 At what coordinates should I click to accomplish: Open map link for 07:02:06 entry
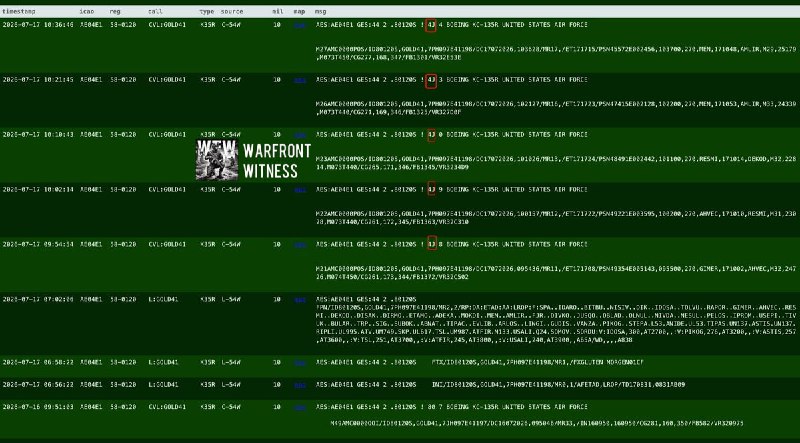pos(300,300)
